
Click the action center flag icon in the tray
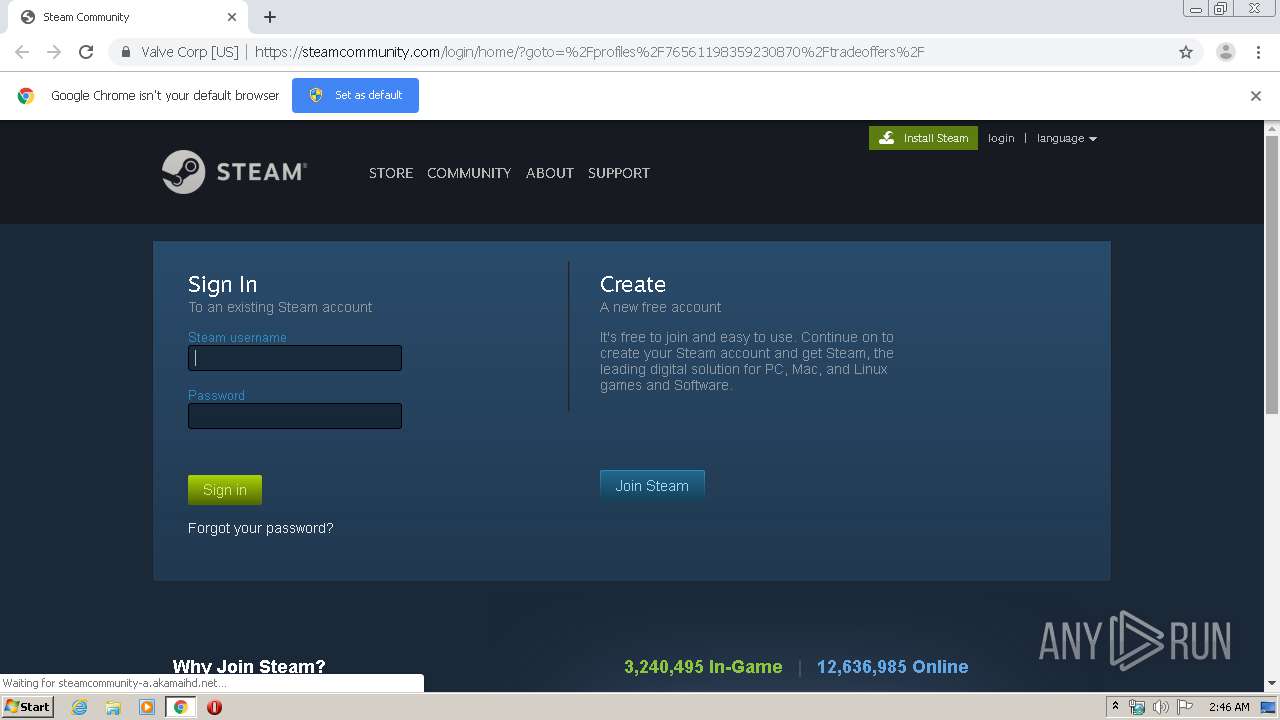[1183, 707]
